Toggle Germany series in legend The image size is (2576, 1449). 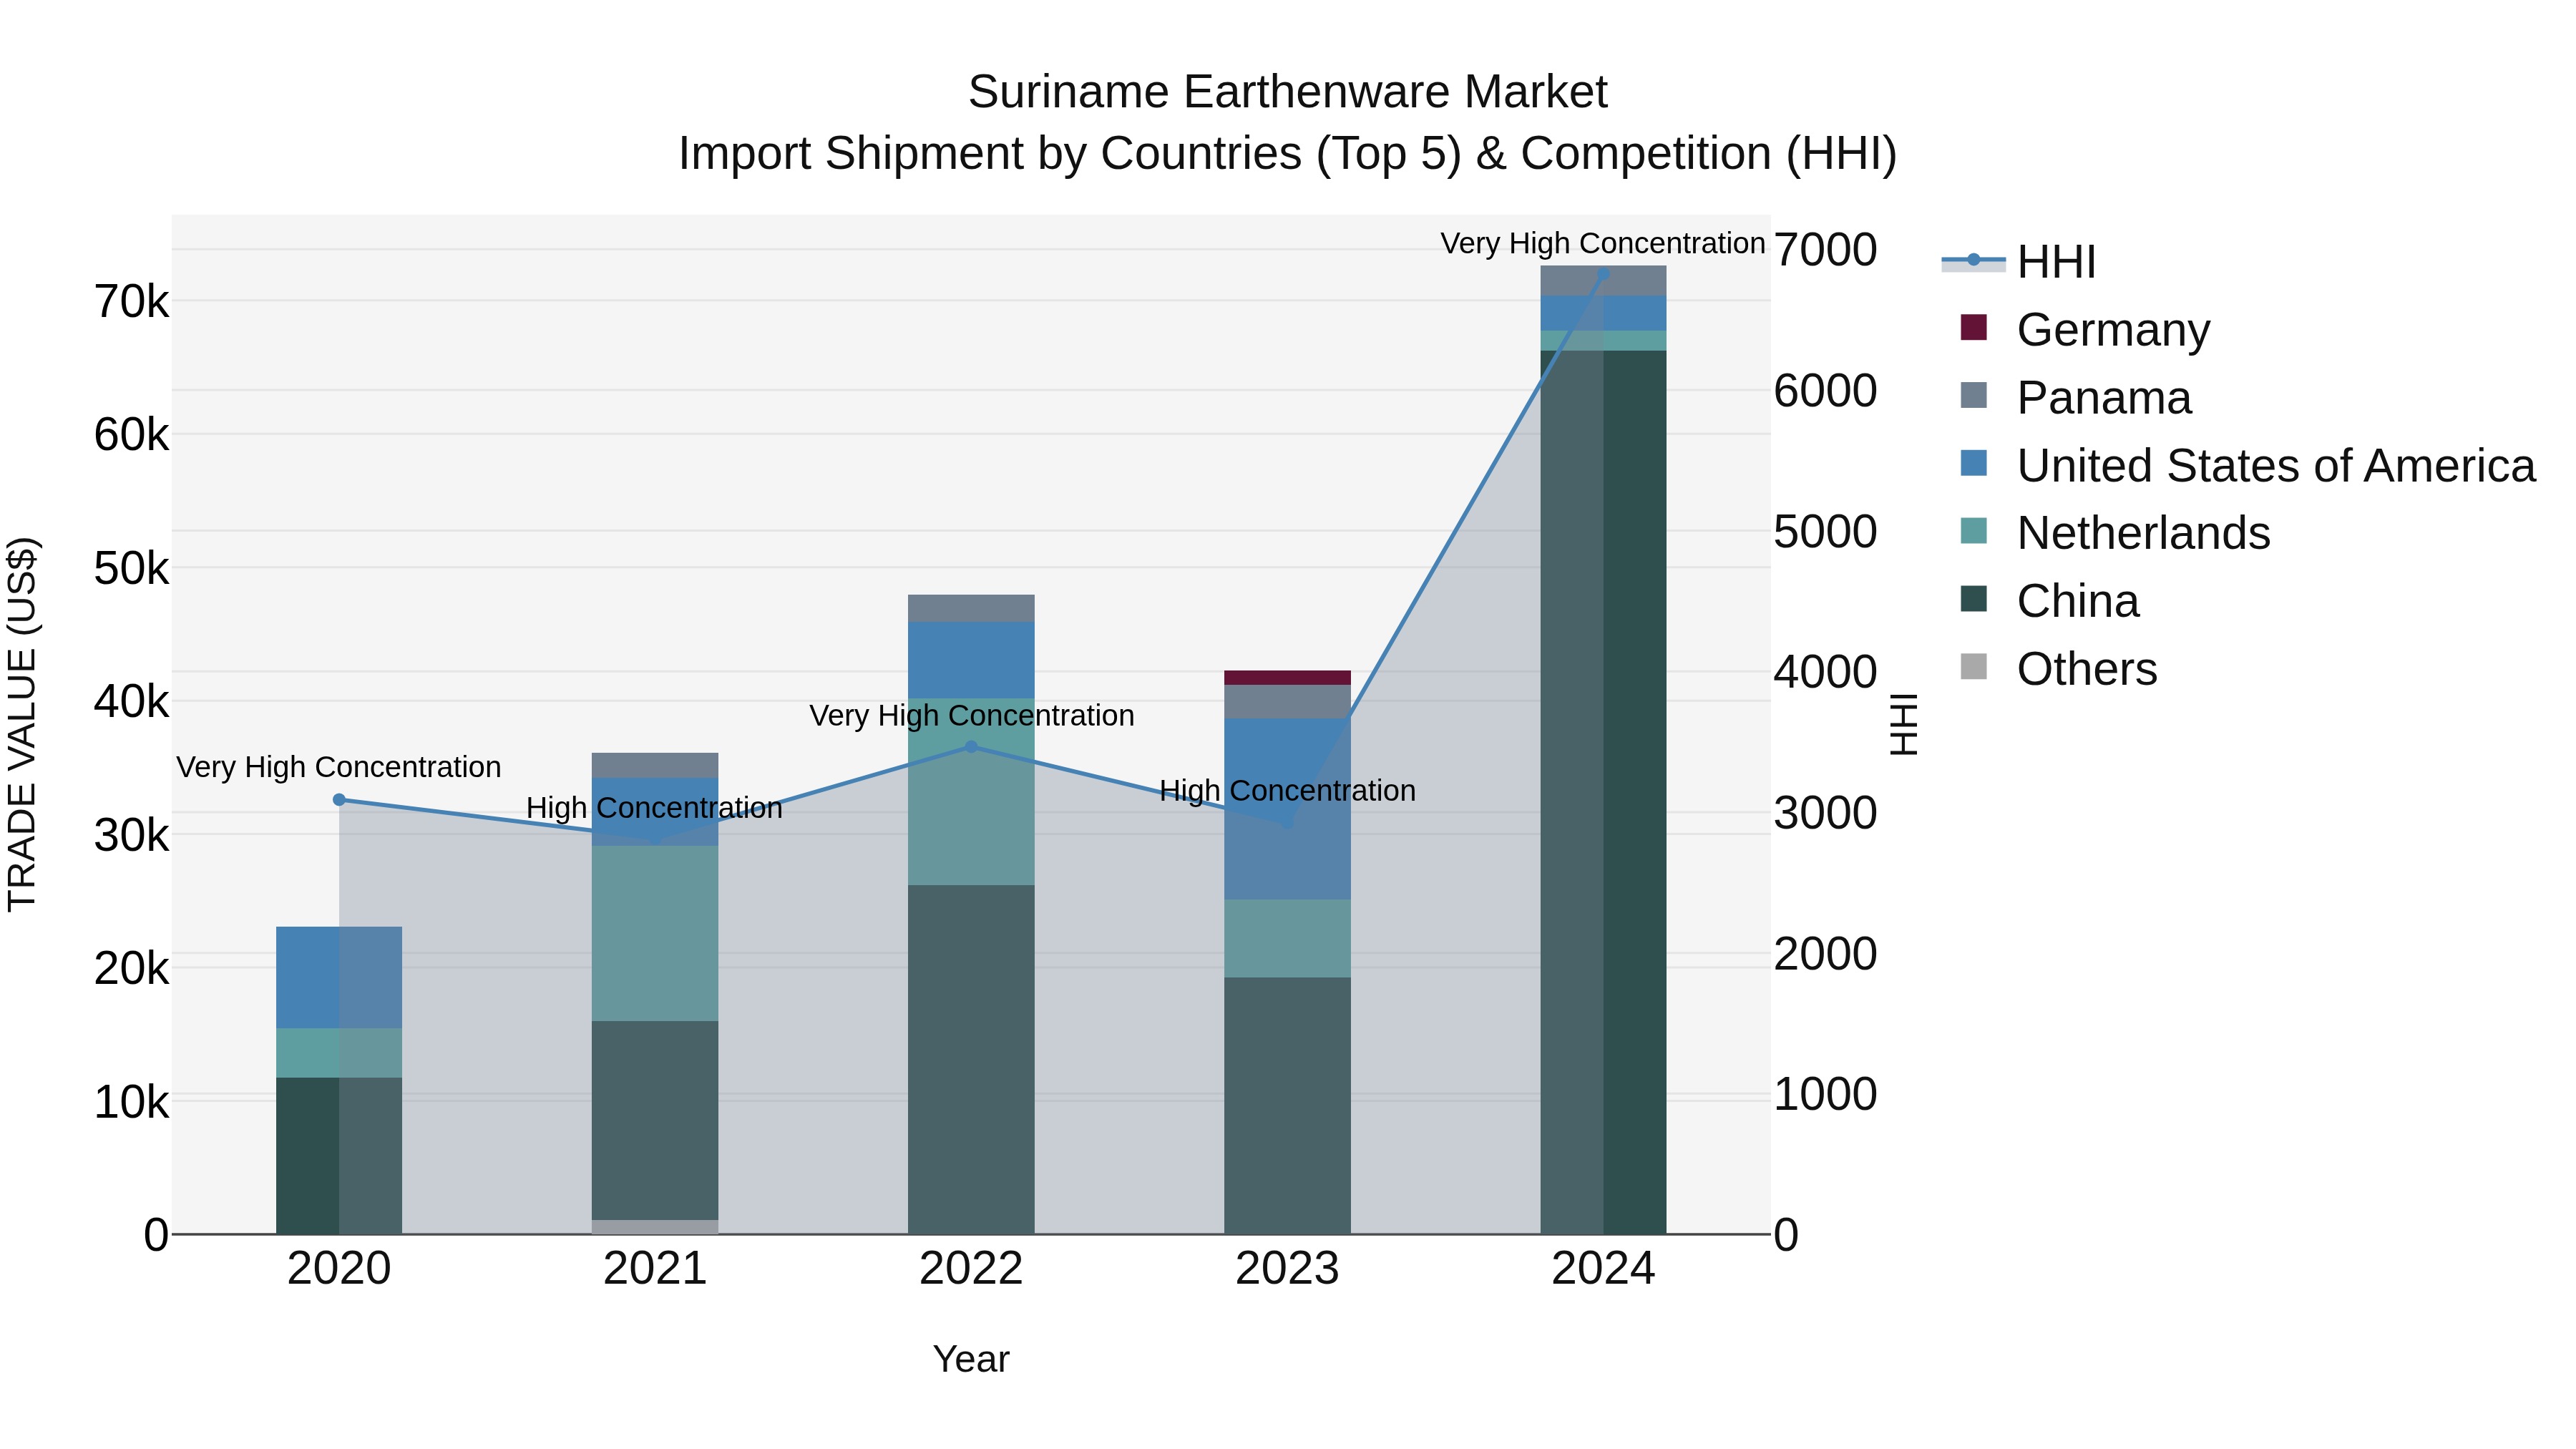[x=2085, y=329]
